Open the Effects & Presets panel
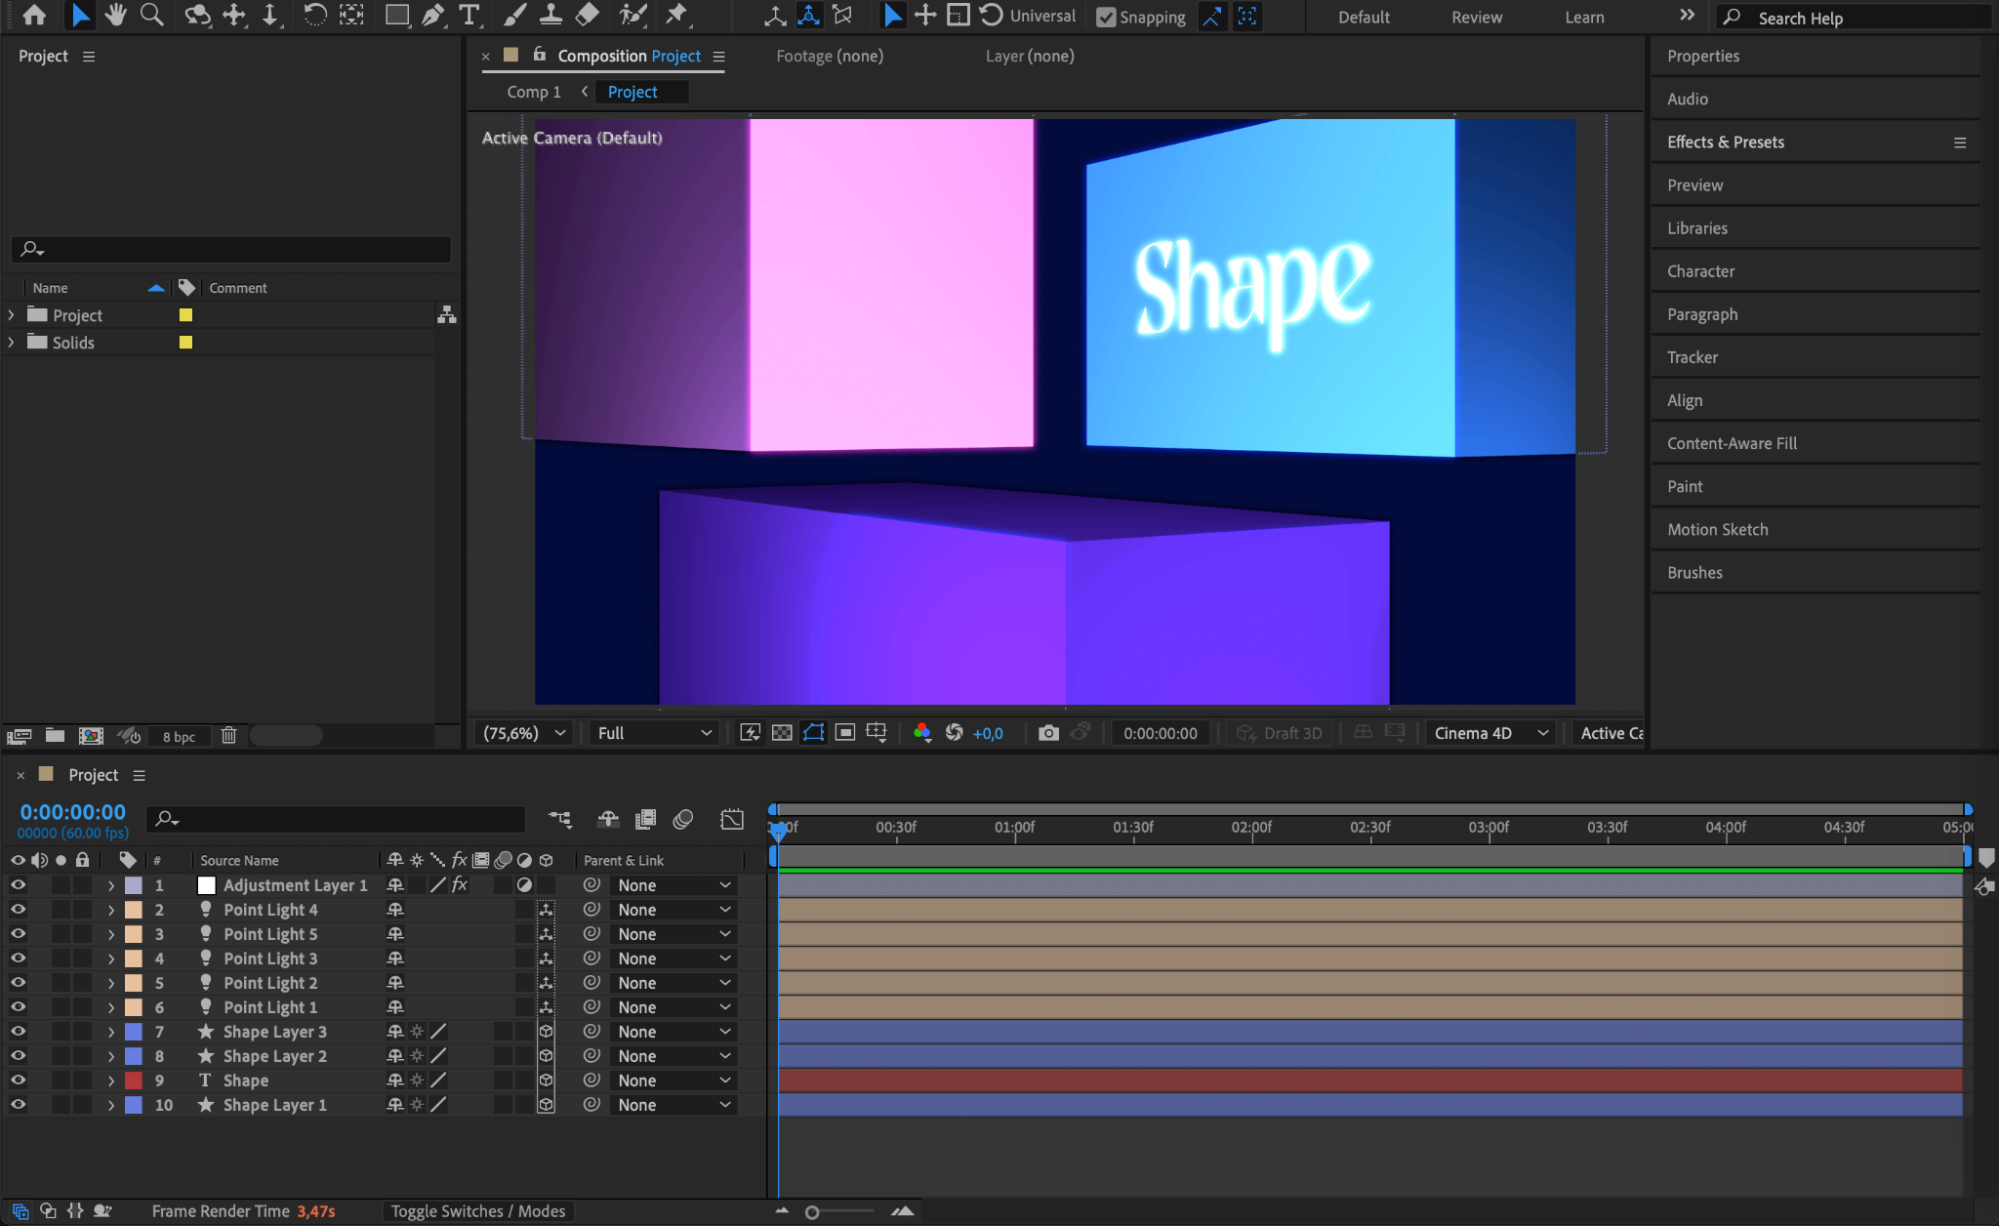This screenshot has width=1999, height=1226. [1725, 142]
